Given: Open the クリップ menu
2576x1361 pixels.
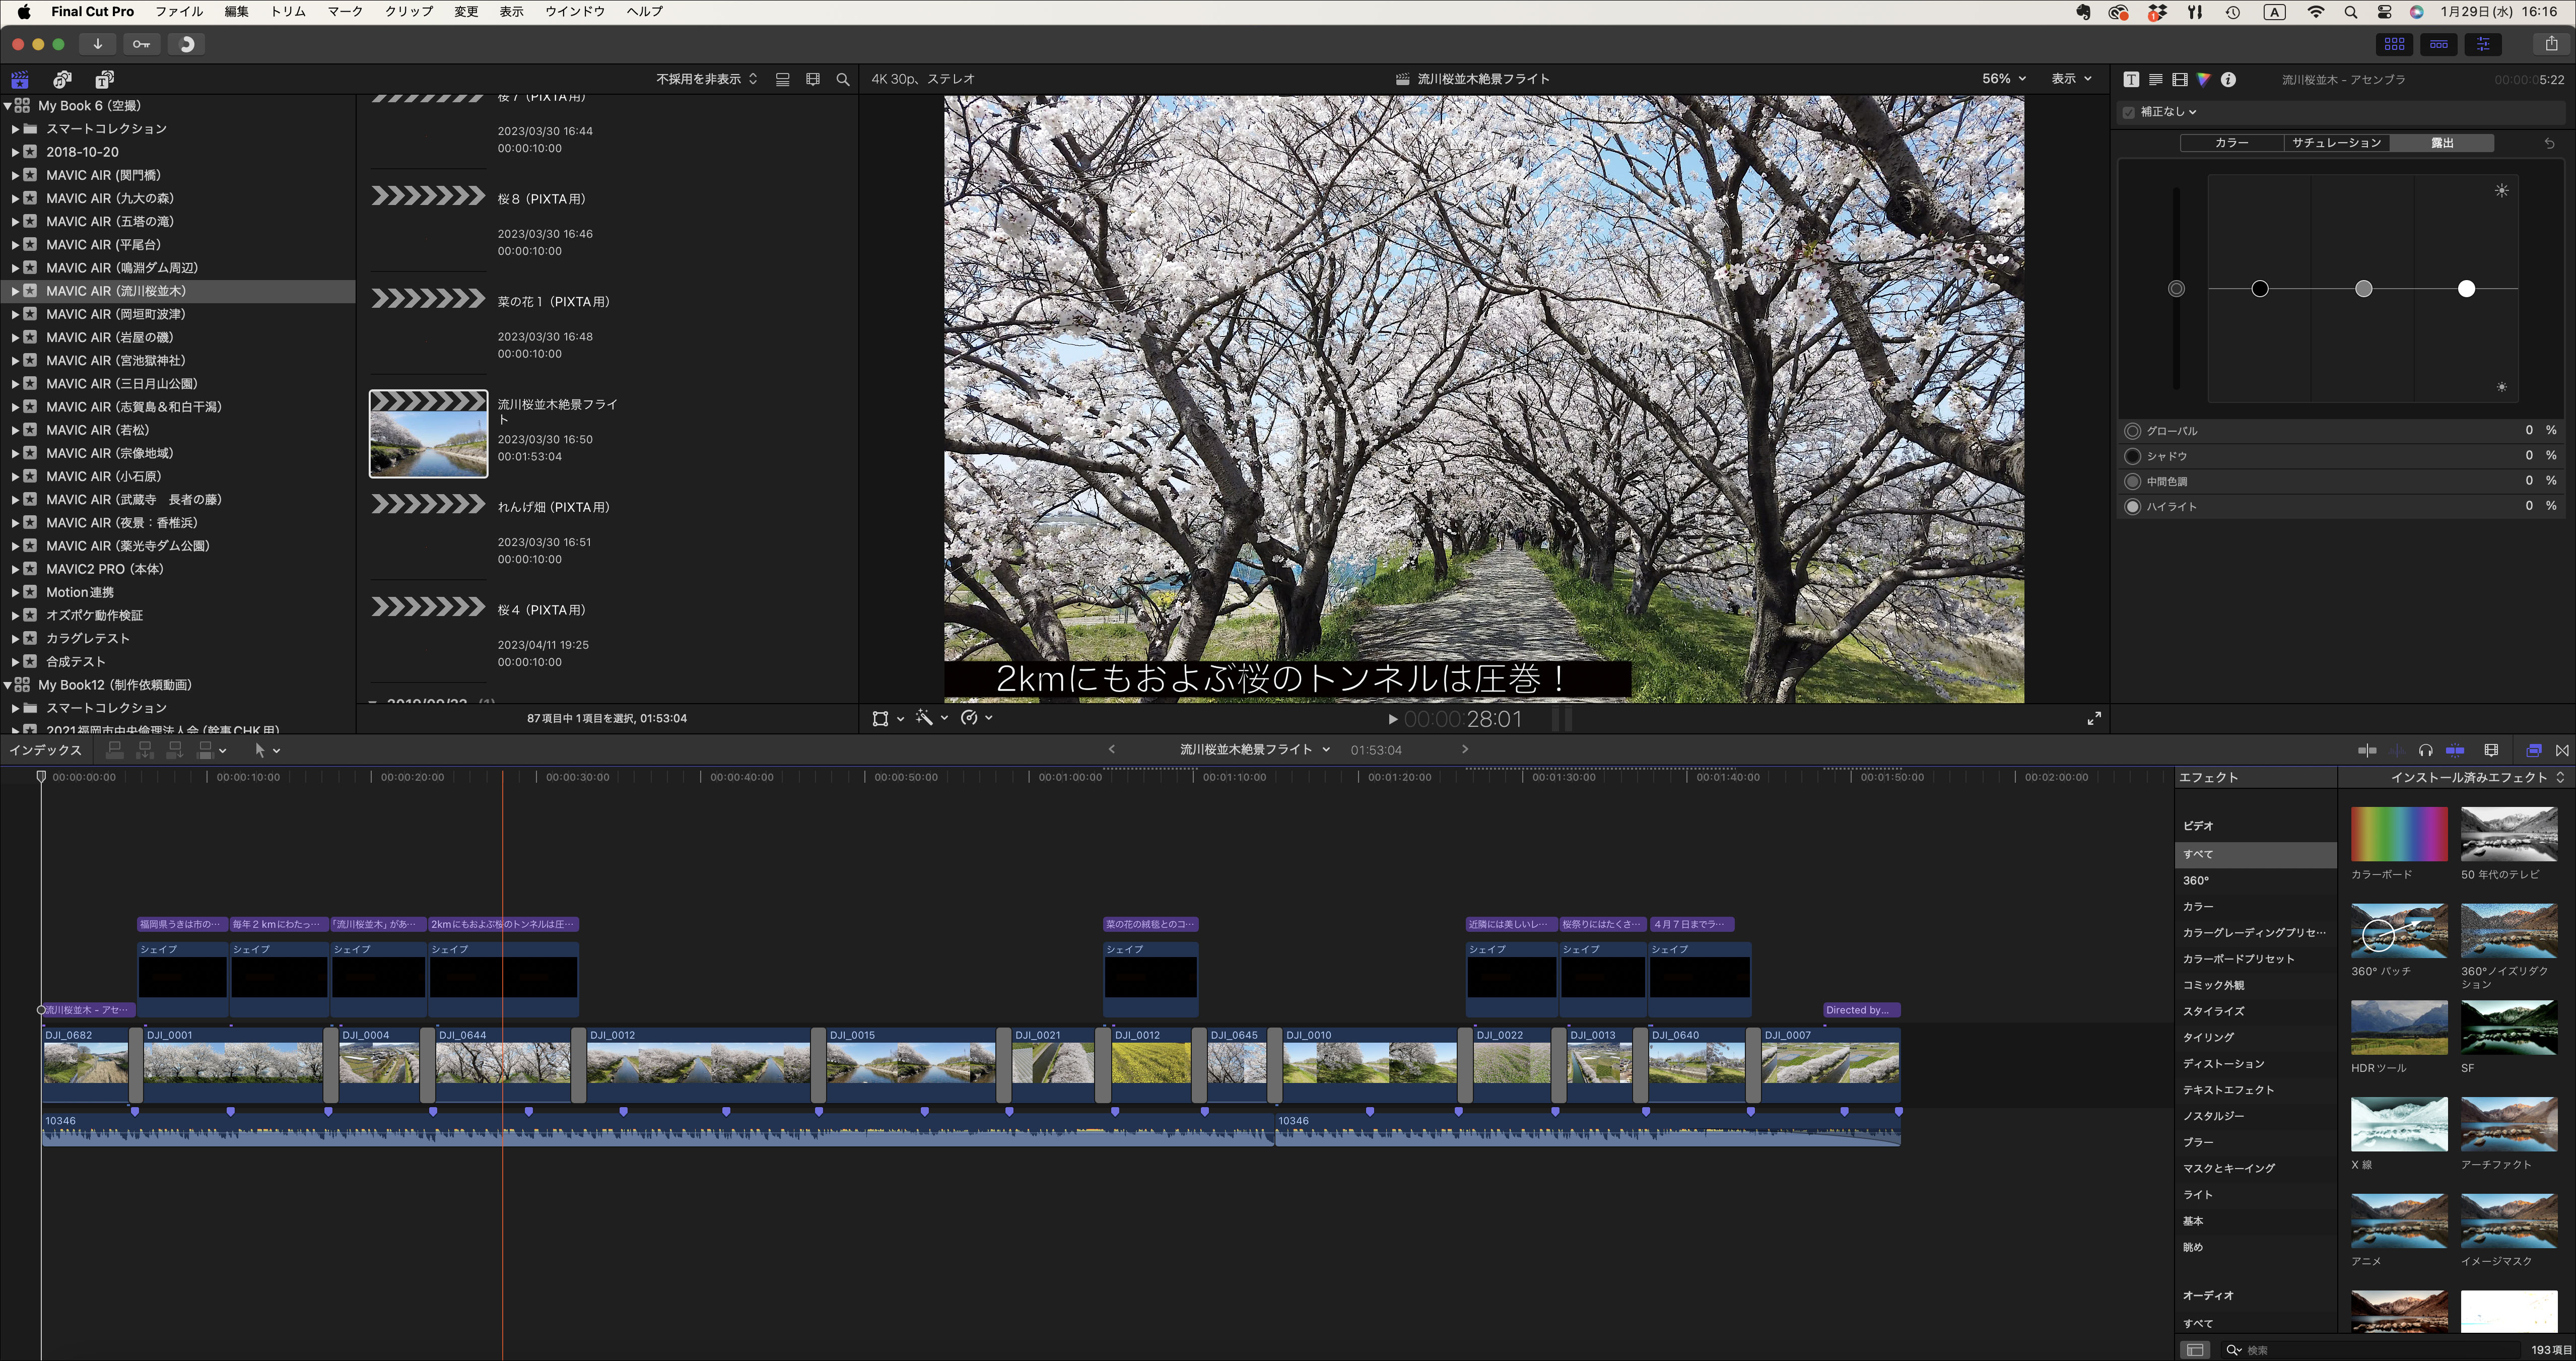Looking at the screenshot, I should [x=409, y=12].
